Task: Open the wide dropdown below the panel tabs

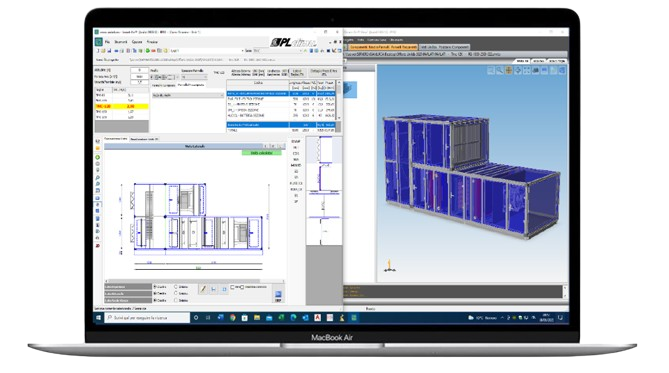Action: (x=188, y=95)
